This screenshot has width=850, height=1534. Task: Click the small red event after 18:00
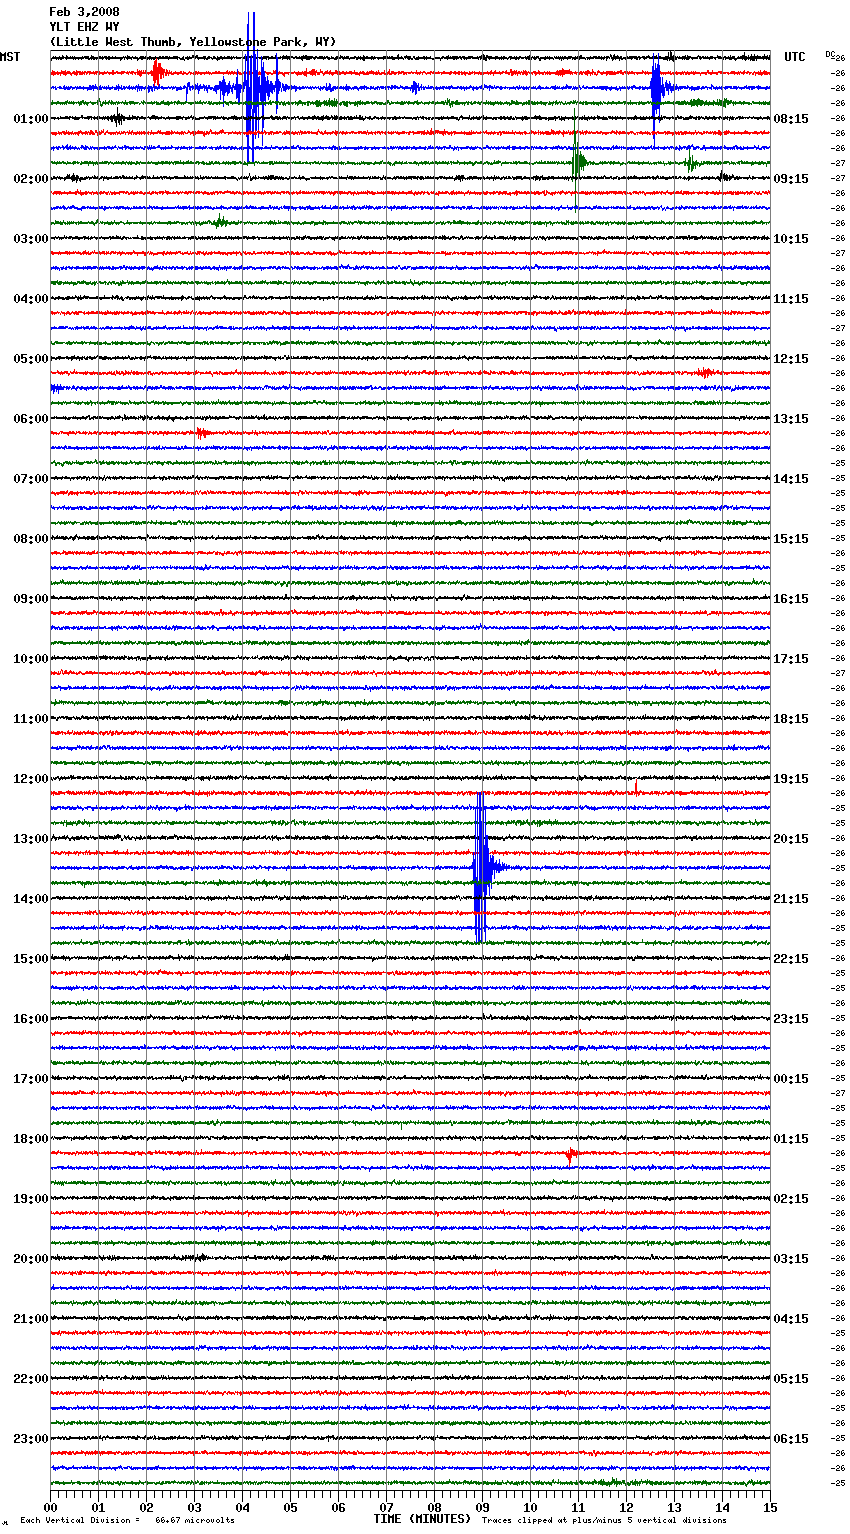[571, 1154]
